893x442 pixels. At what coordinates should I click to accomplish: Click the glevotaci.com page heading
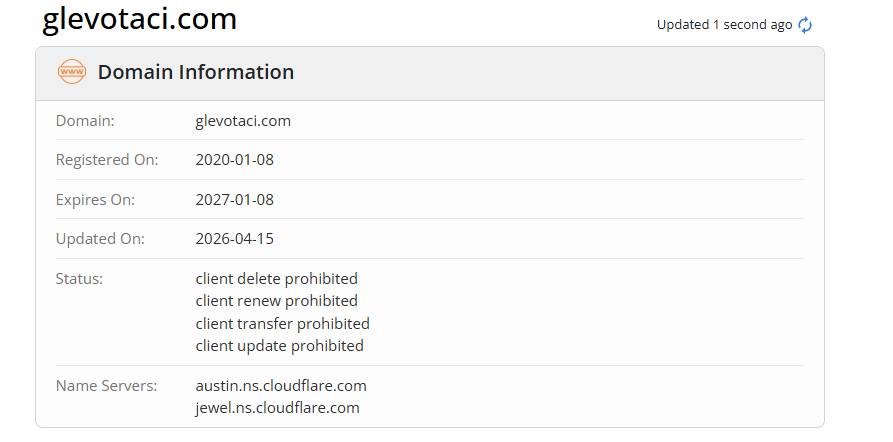140,19
